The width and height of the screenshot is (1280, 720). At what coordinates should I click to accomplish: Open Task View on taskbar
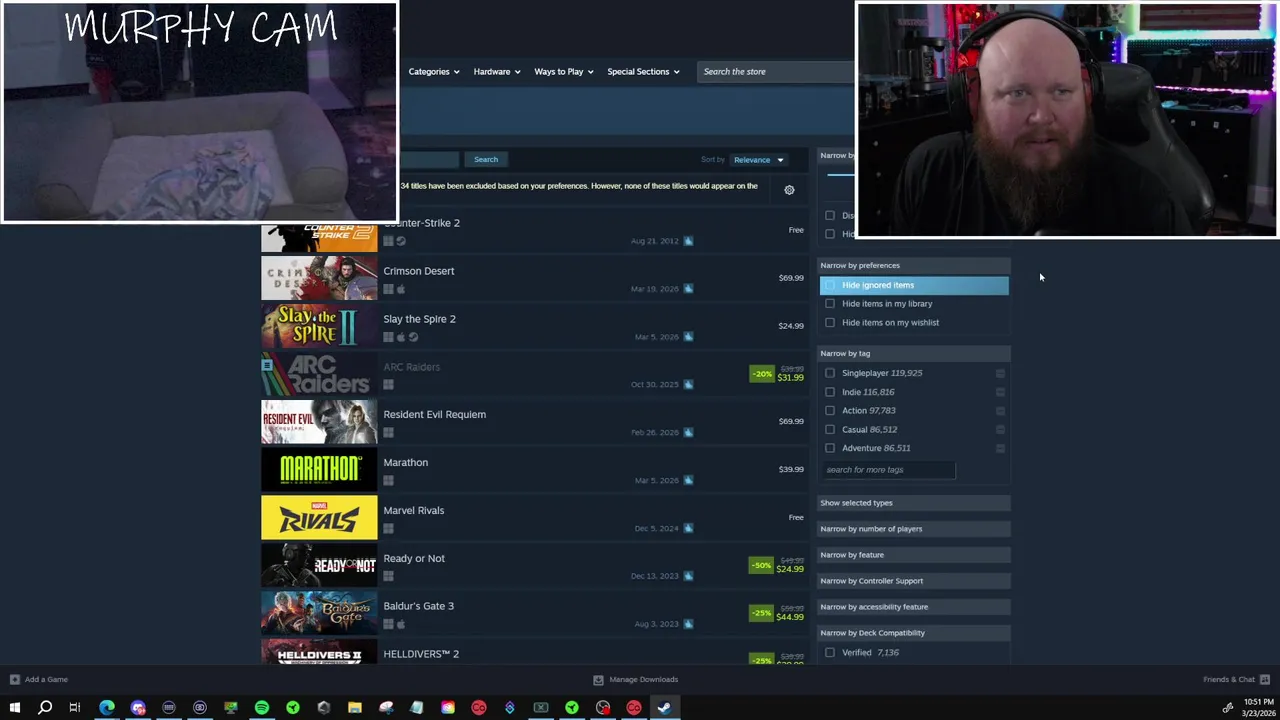(x=75, y=708)
